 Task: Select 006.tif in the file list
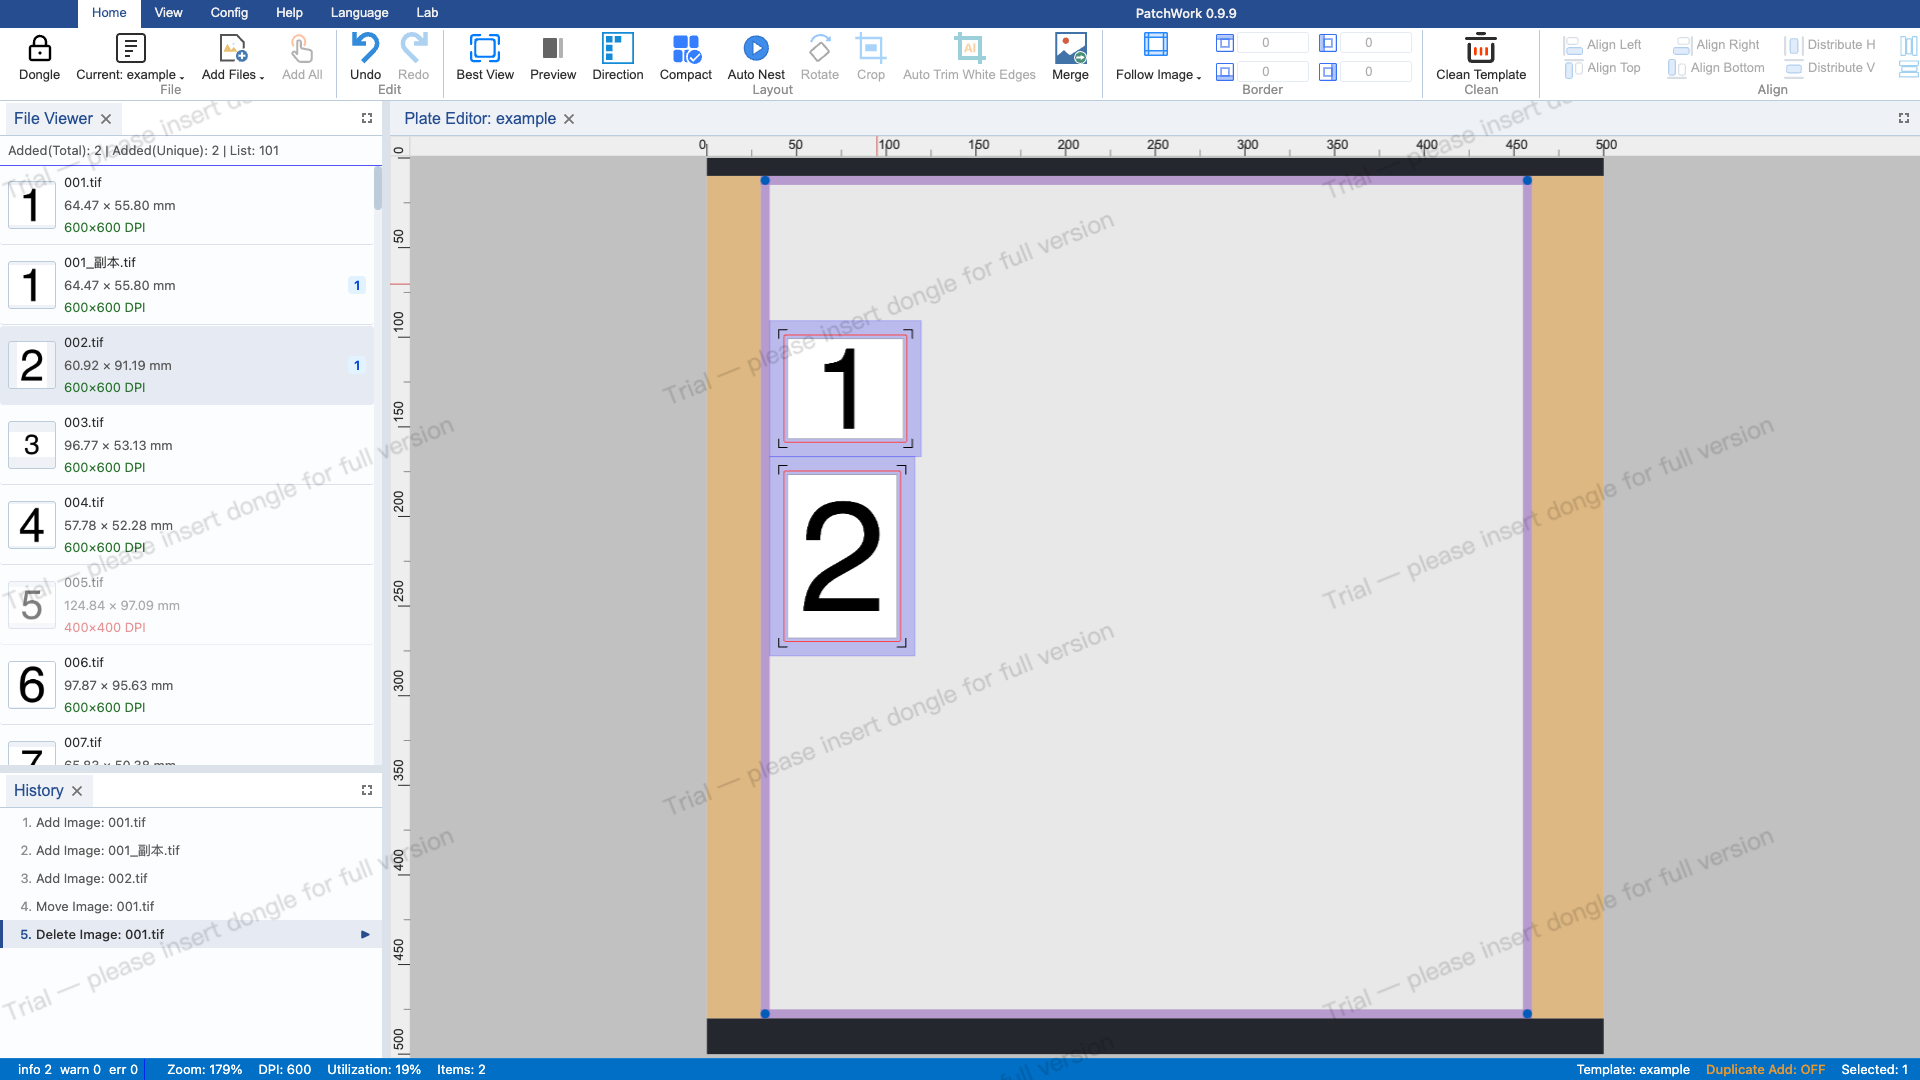(x=187, y=685)
